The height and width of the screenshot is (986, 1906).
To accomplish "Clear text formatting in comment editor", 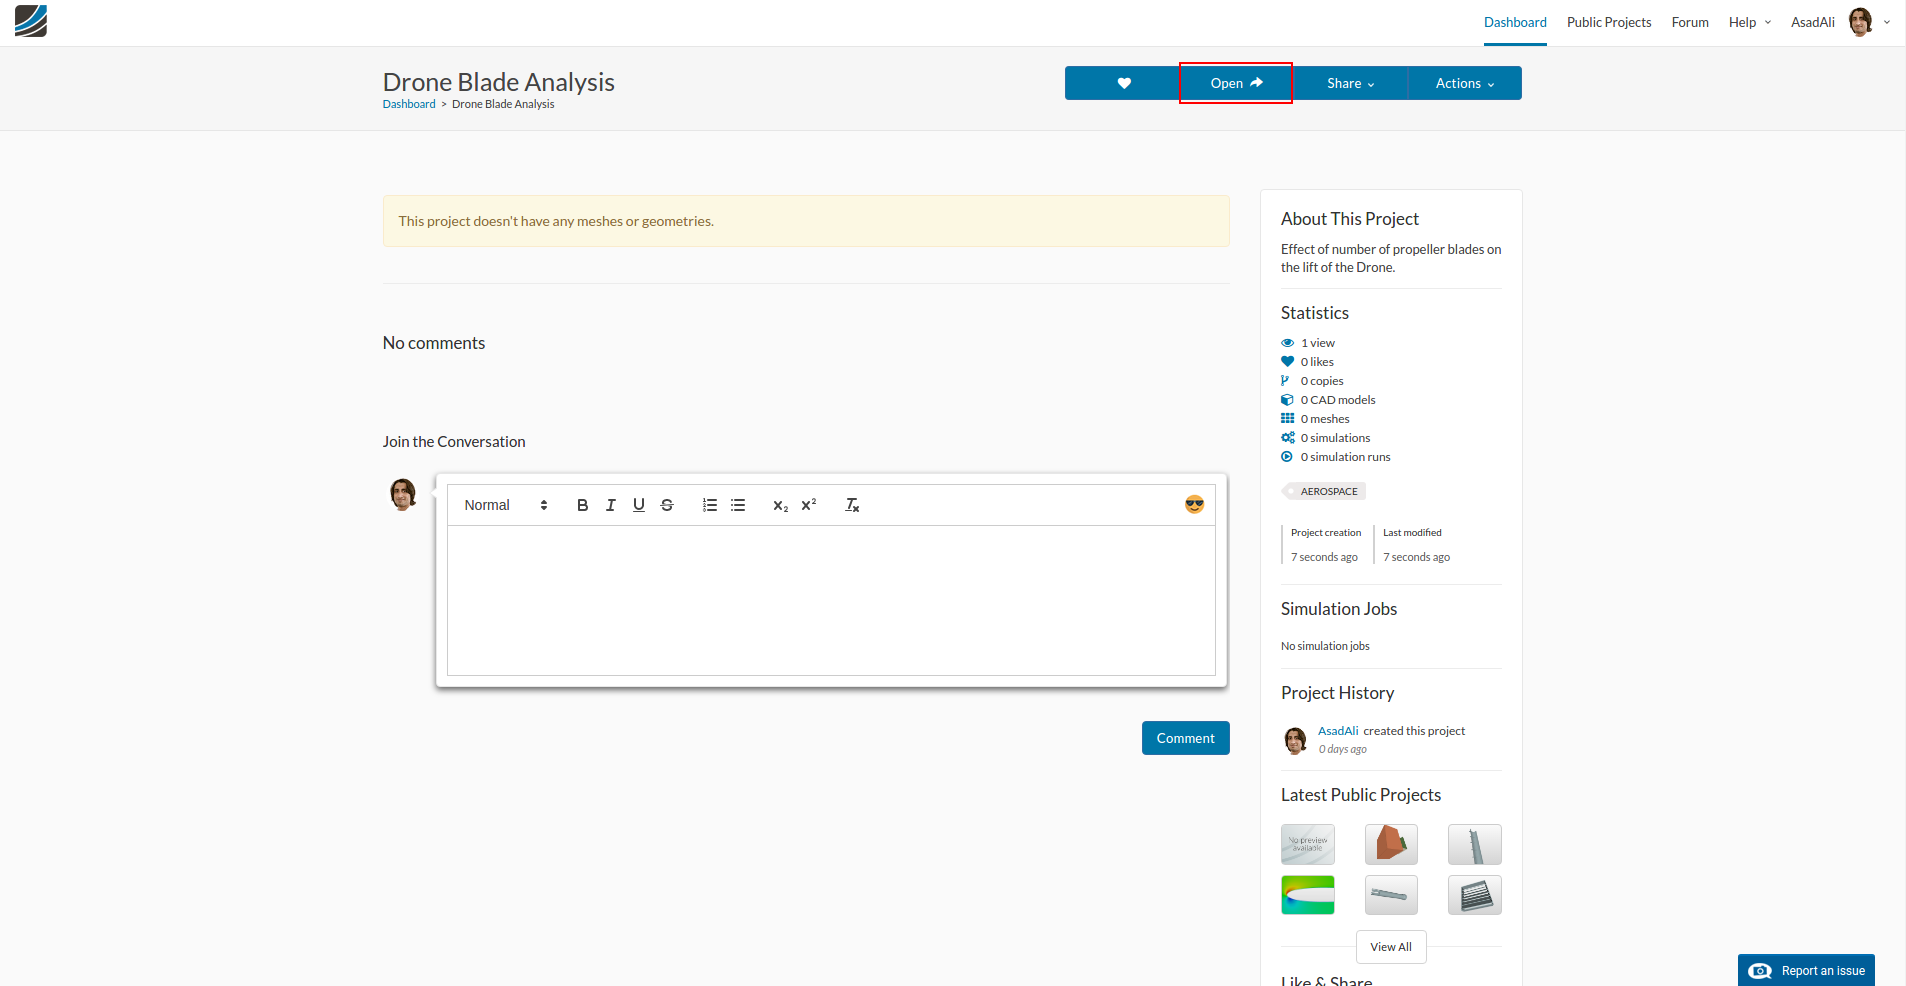I will coord(852,505).
